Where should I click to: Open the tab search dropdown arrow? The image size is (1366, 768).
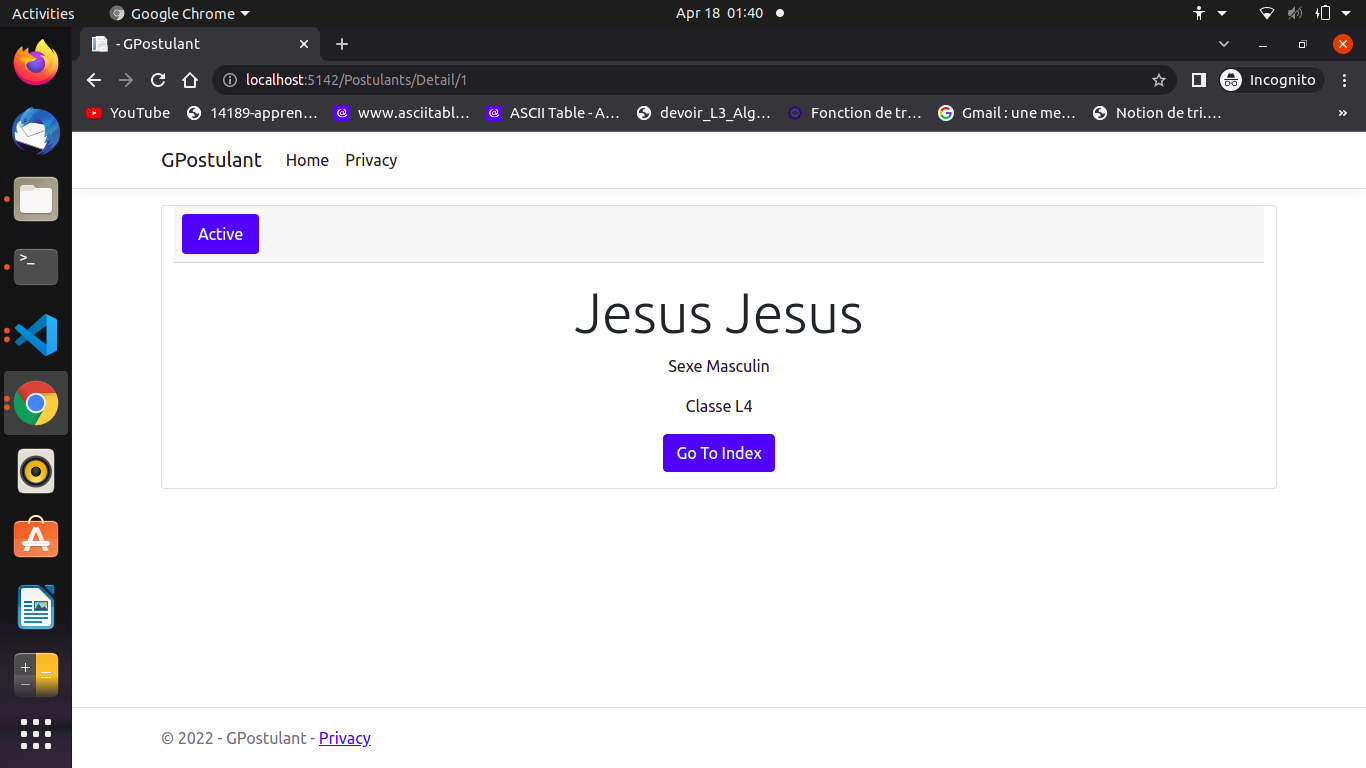(1224, 44)
